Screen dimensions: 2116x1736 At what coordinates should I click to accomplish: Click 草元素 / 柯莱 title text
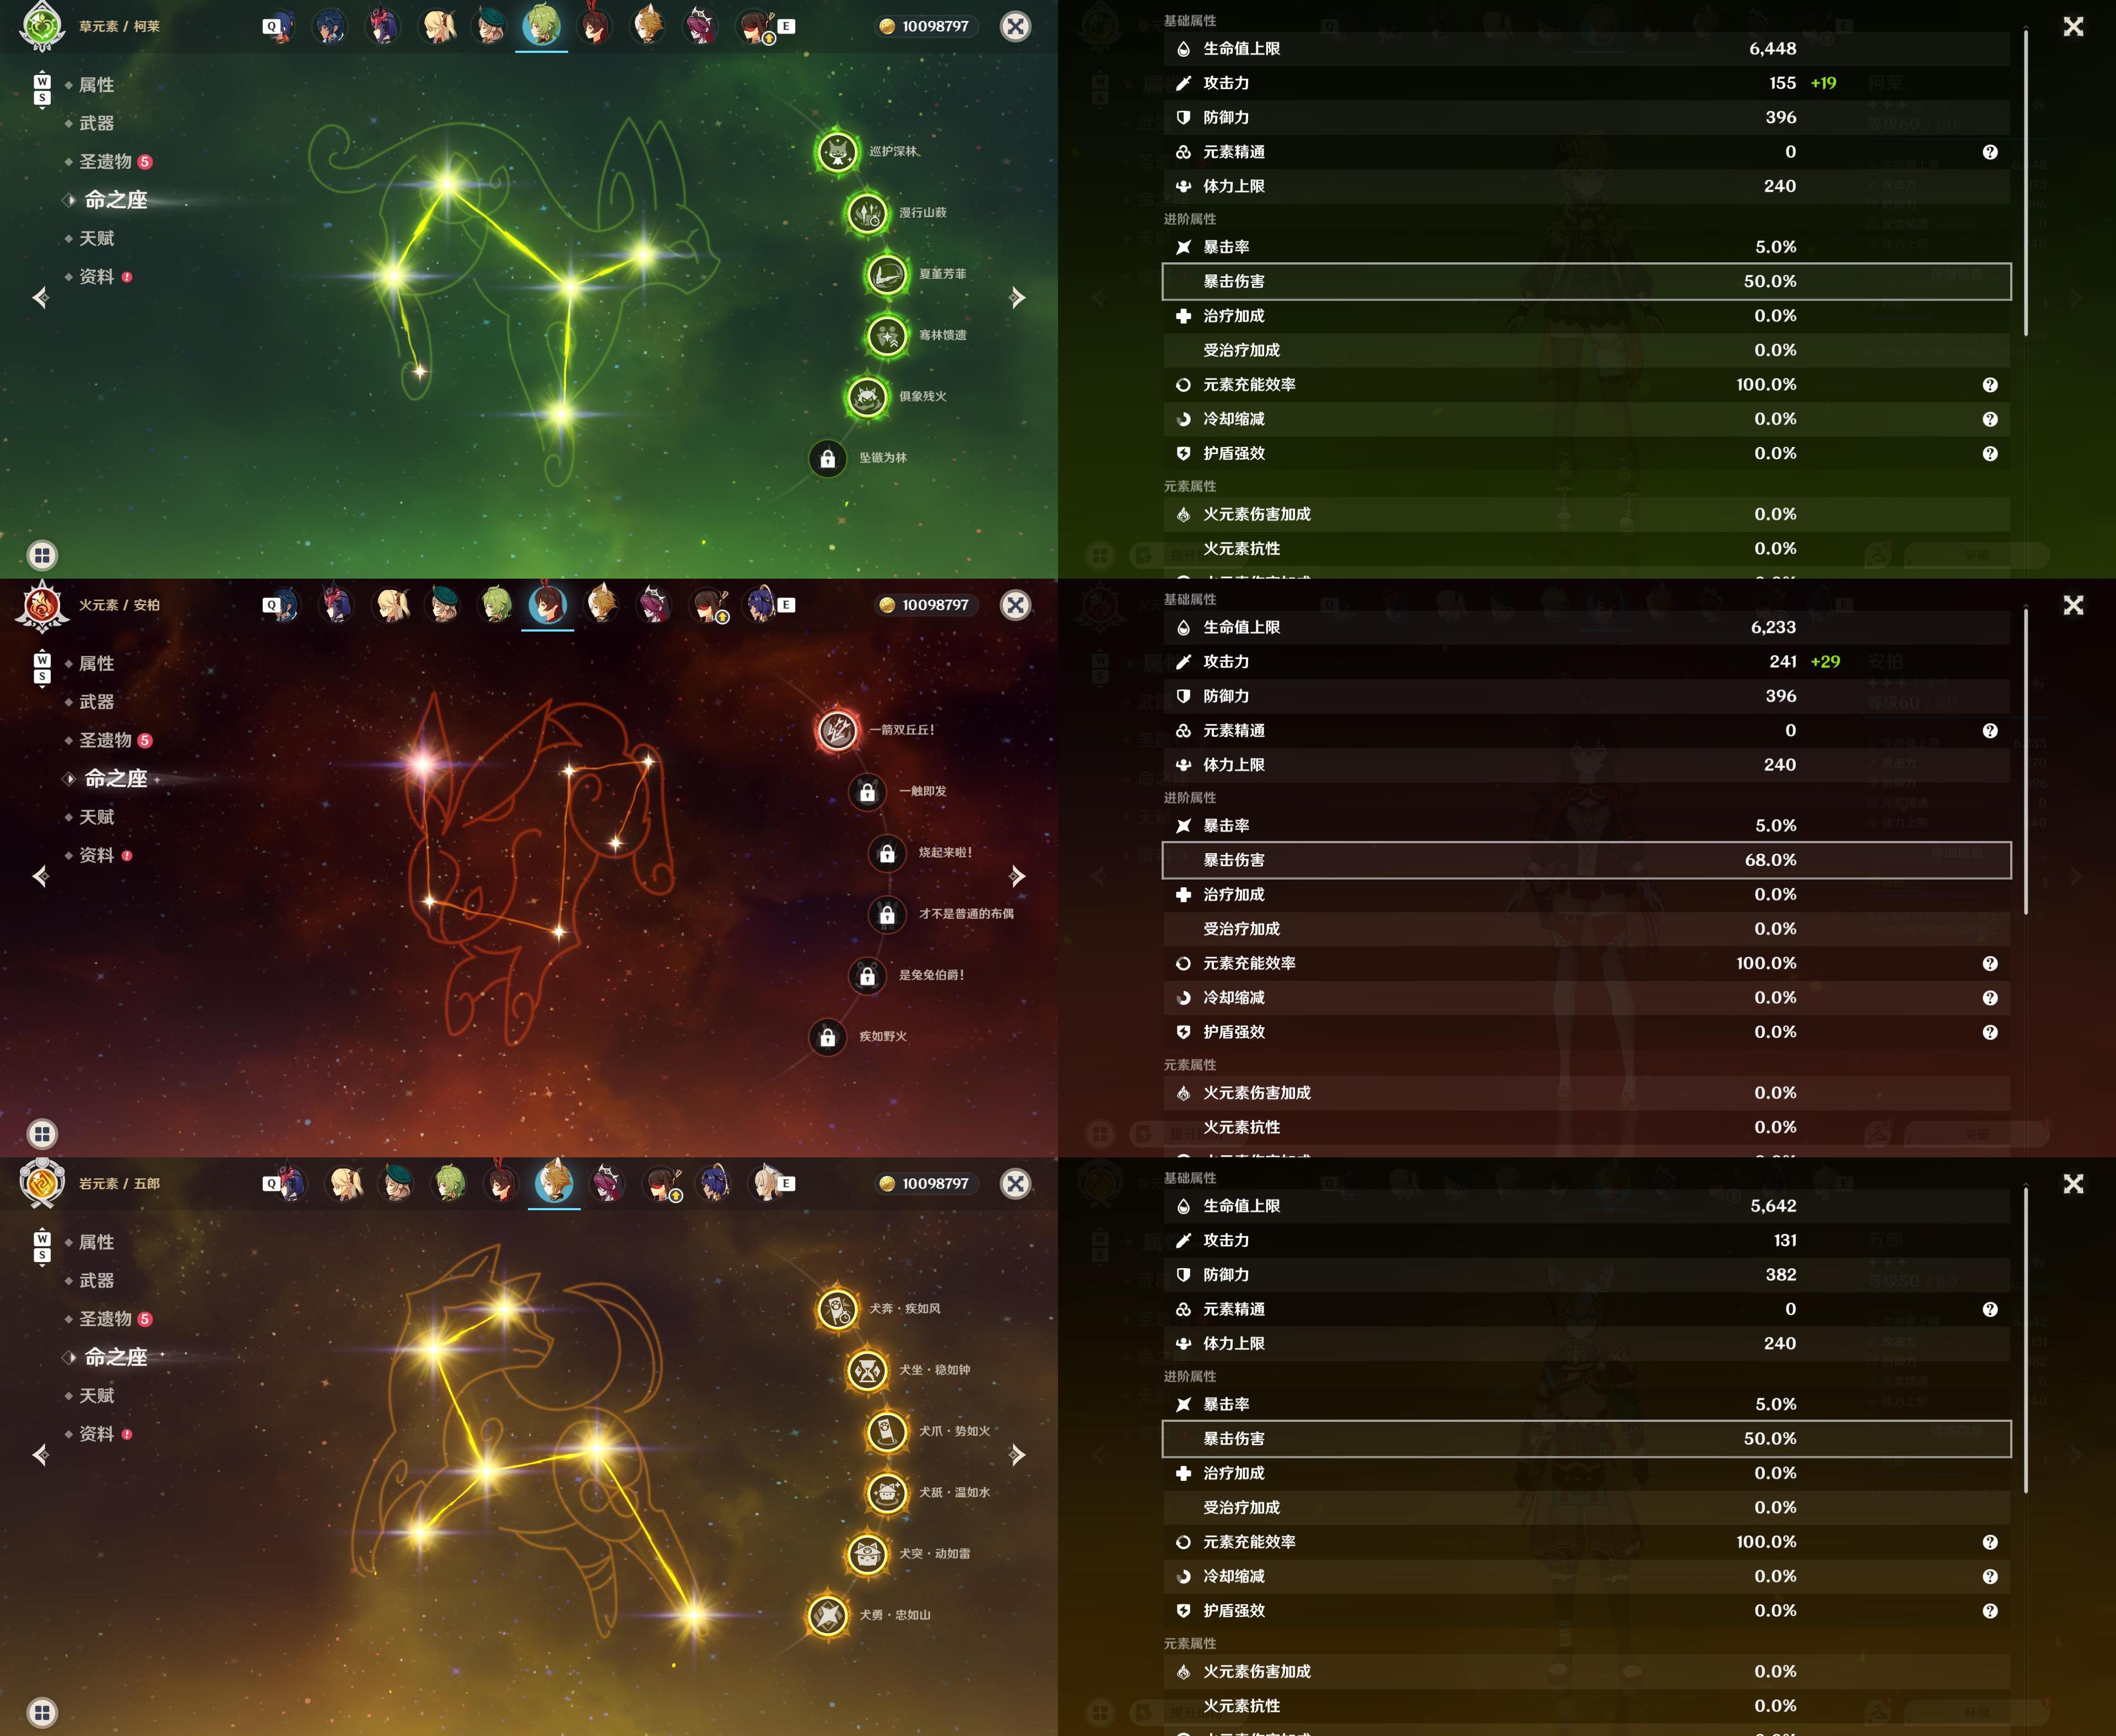[120, 26]
